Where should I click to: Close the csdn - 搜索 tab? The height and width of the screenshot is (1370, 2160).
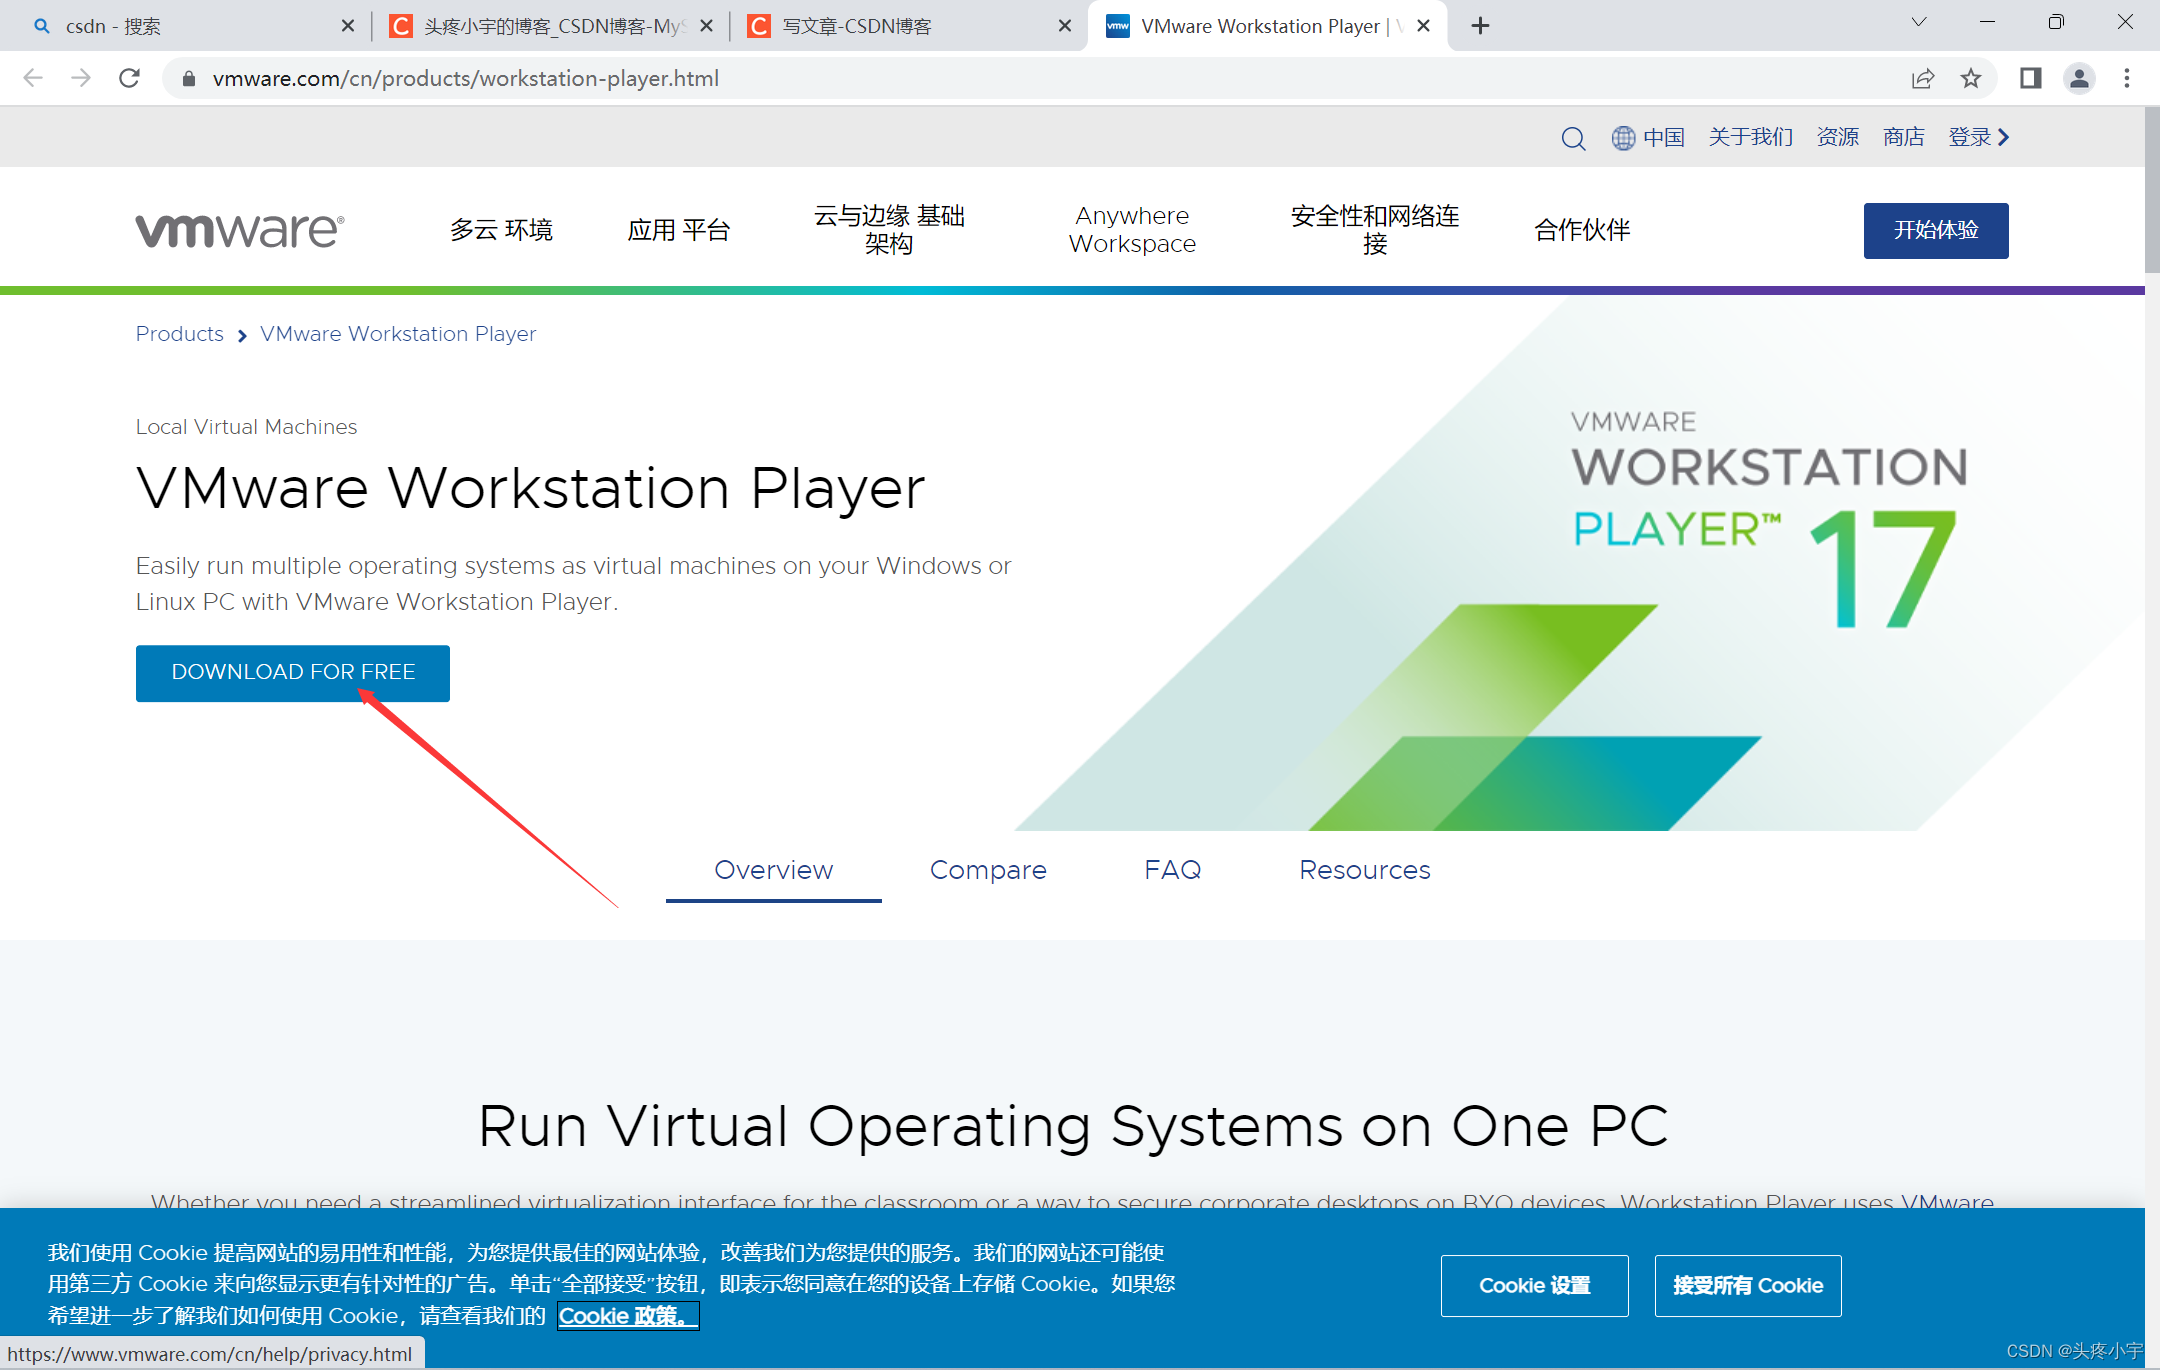[347, 26]
